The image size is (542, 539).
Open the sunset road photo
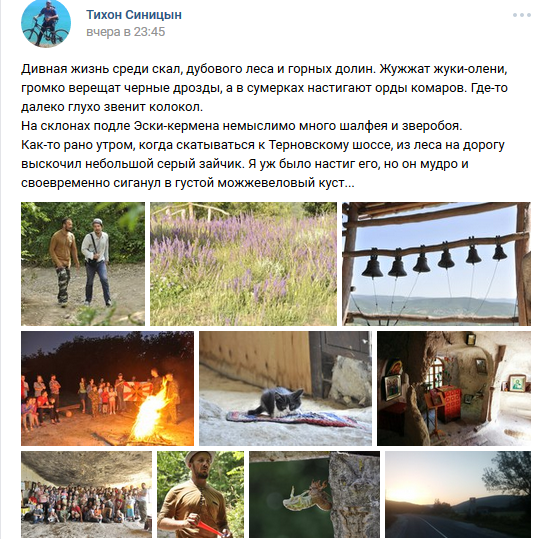click(458, 494)
